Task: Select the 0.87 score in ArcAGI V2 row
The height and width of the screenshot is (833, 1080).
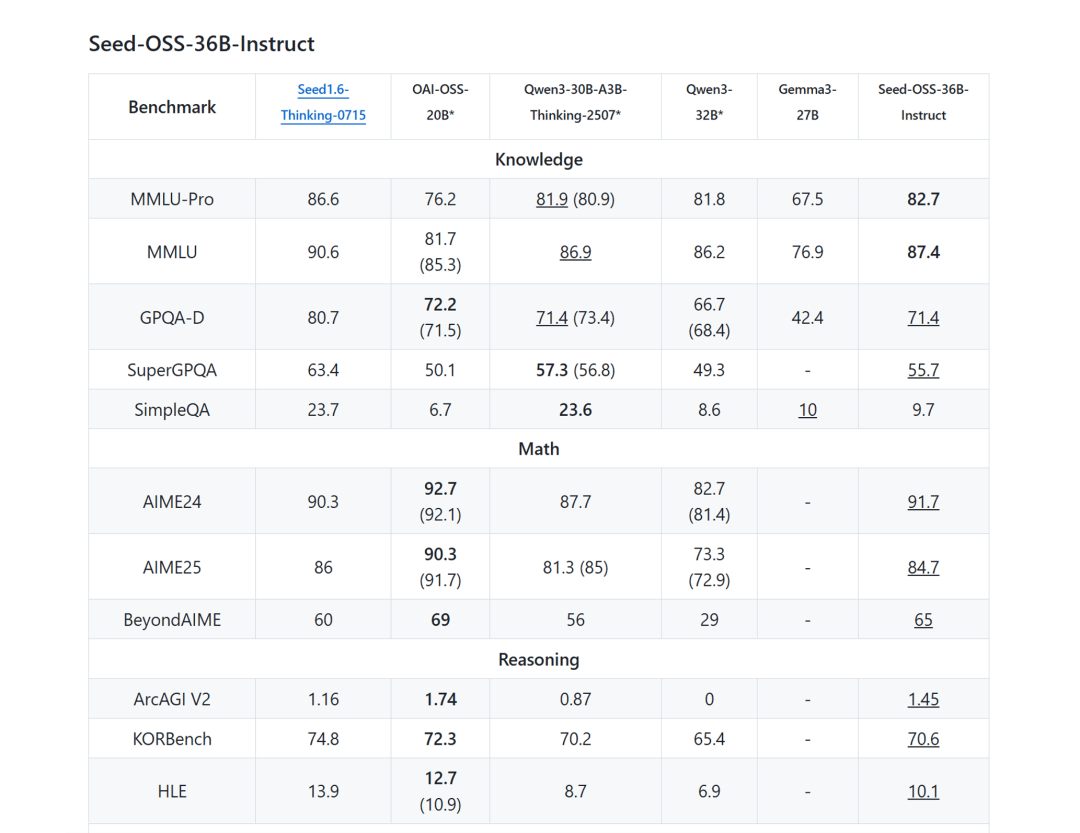Action: 575,699
